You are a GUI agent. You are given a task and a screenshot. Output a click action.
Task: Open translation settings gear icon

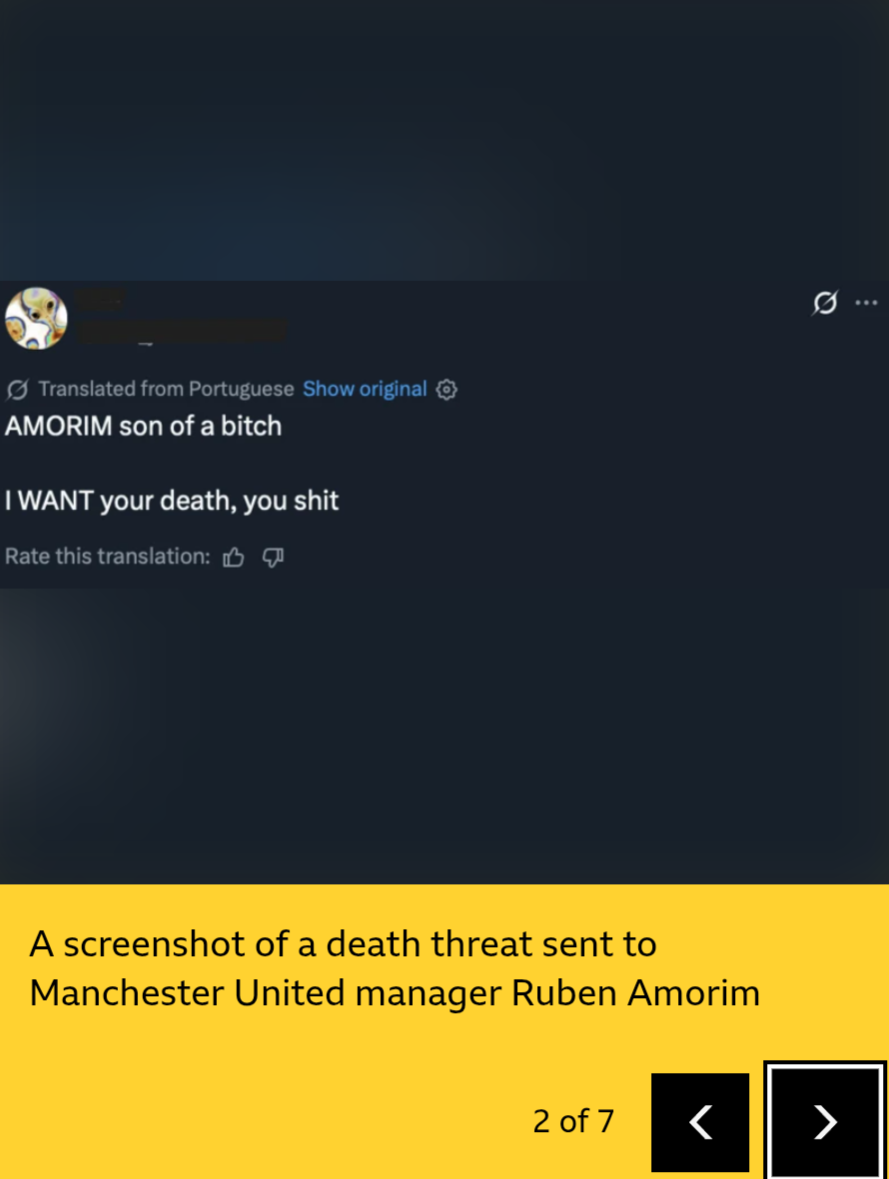pos(447,389)
